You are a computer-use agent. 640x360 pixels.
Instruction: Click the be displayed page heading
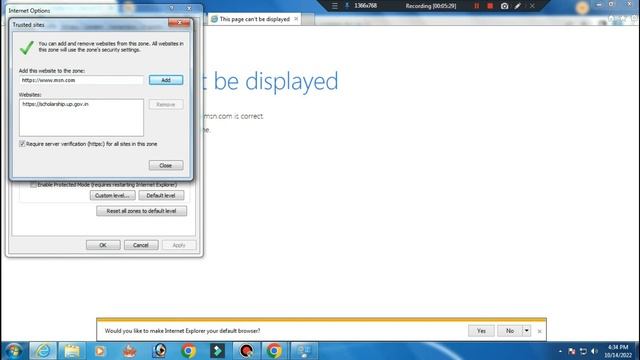(276, 81)
